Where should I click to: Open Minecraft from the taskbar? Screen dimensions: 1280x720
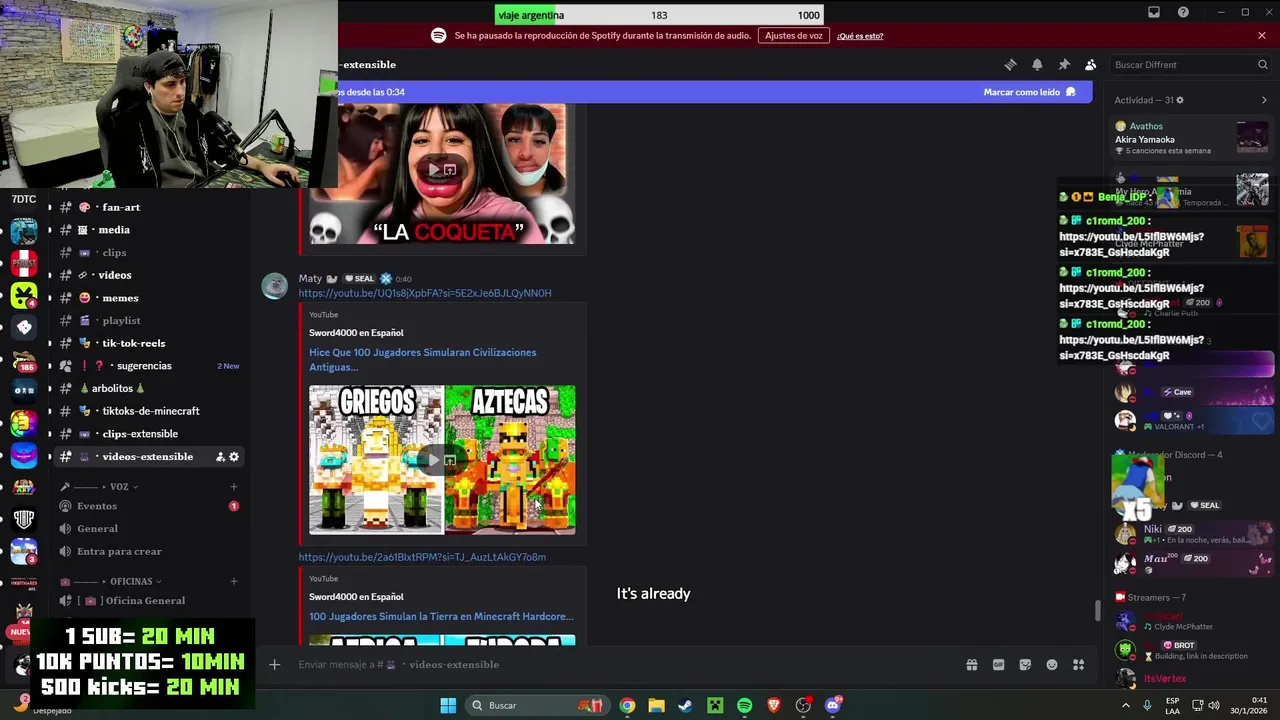point(715,705)
